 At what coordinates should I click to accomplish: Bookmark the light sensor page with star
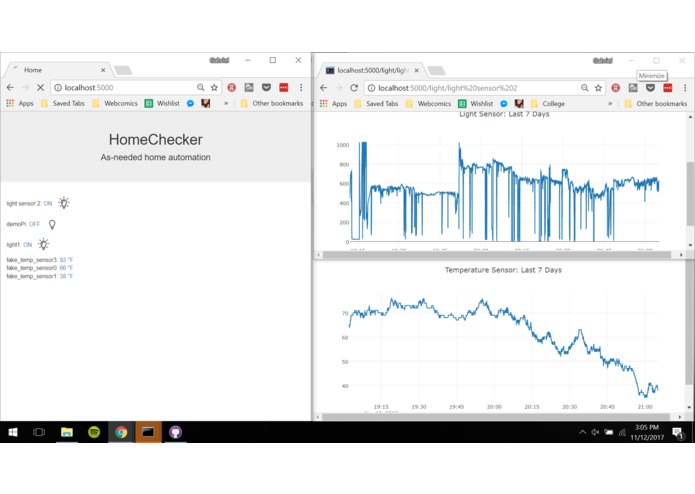(598, 88)
